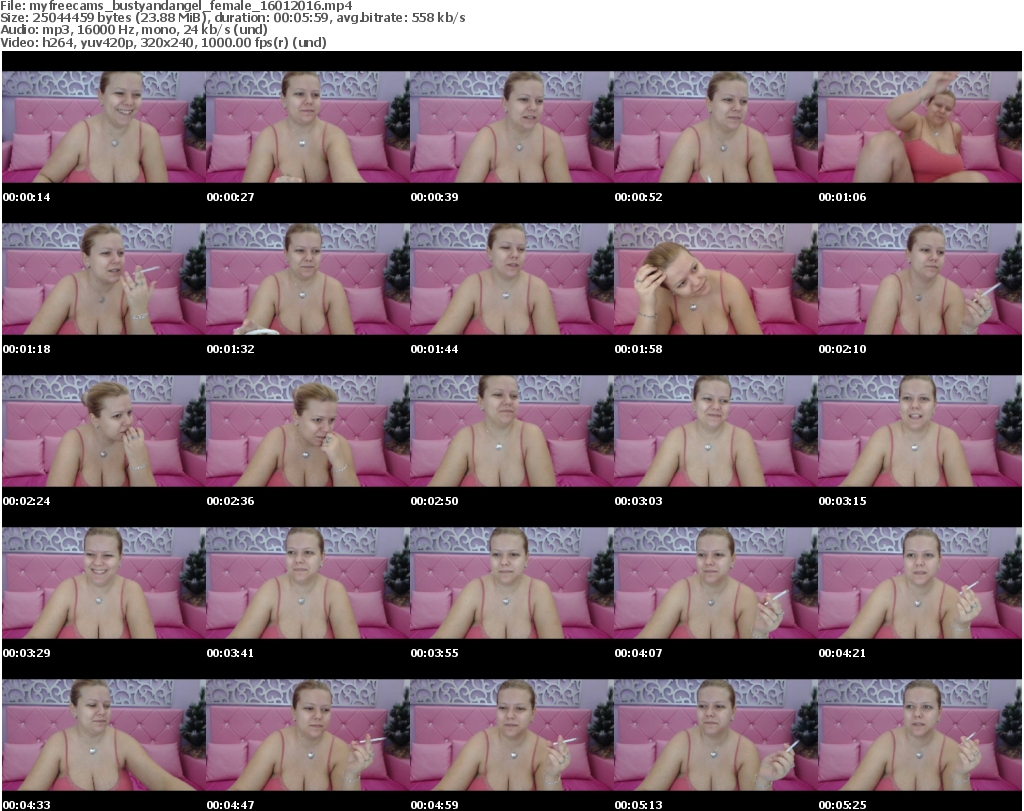Open the thumbnail frame at 00:00:39

[511, 127]
